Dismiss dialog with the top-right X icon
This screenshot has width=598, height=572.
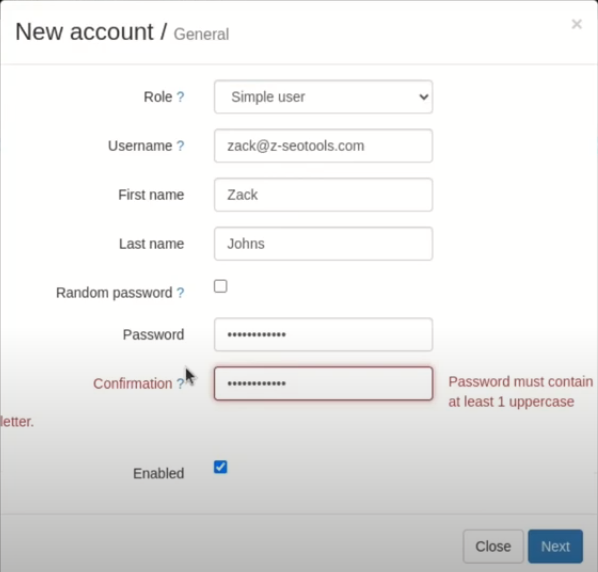pos(577,24)
